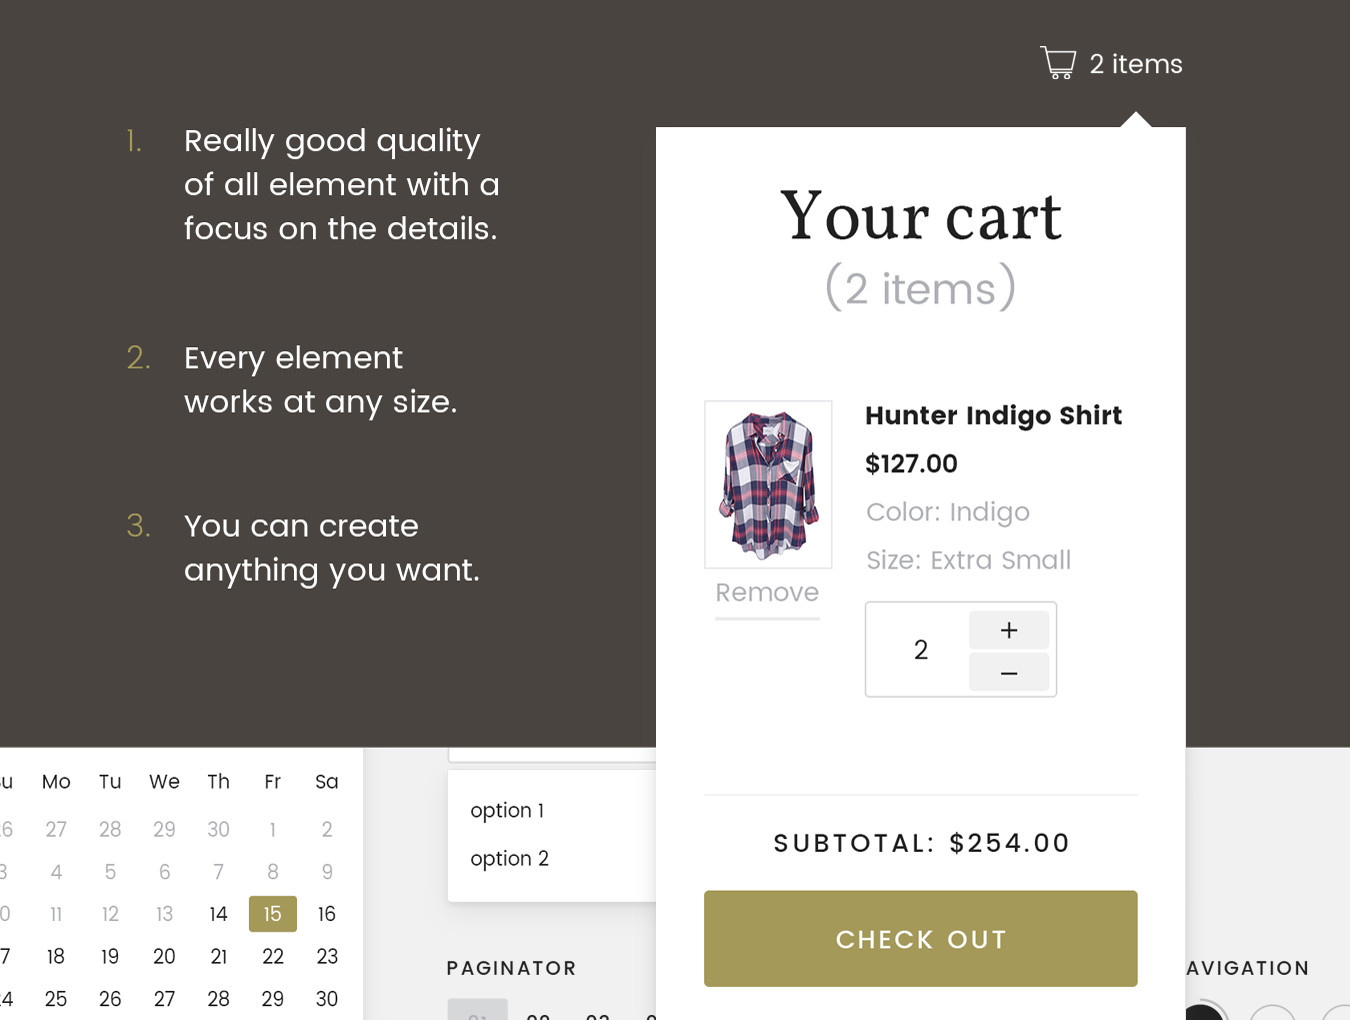Screen dimensions: 1350x1020
Task: Open the shopping cart icon
Action: click(1057, 63)
